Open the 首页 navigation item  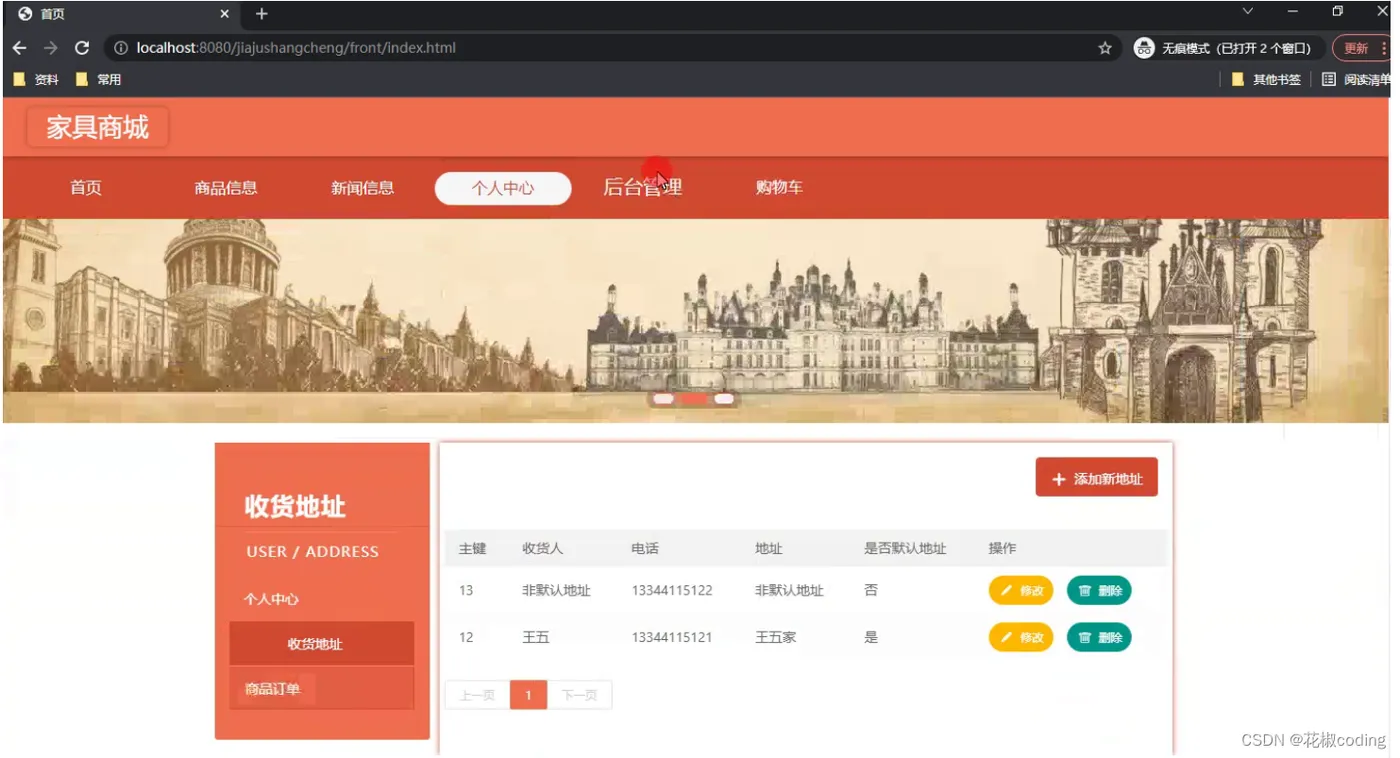(86, 188)
